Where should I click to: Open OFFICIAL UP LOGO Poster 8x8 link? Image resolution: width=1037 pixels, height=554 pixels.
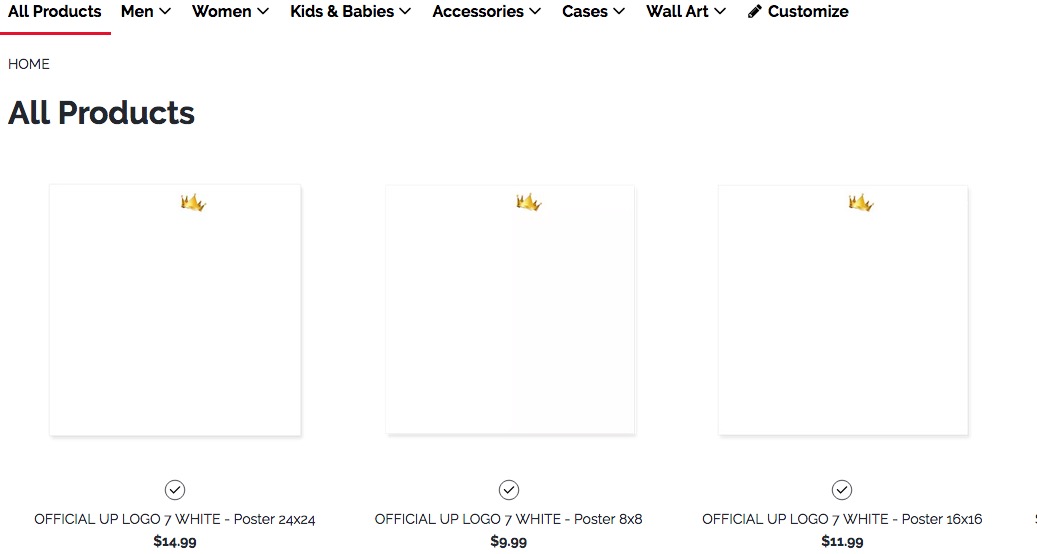click(509, 519)
